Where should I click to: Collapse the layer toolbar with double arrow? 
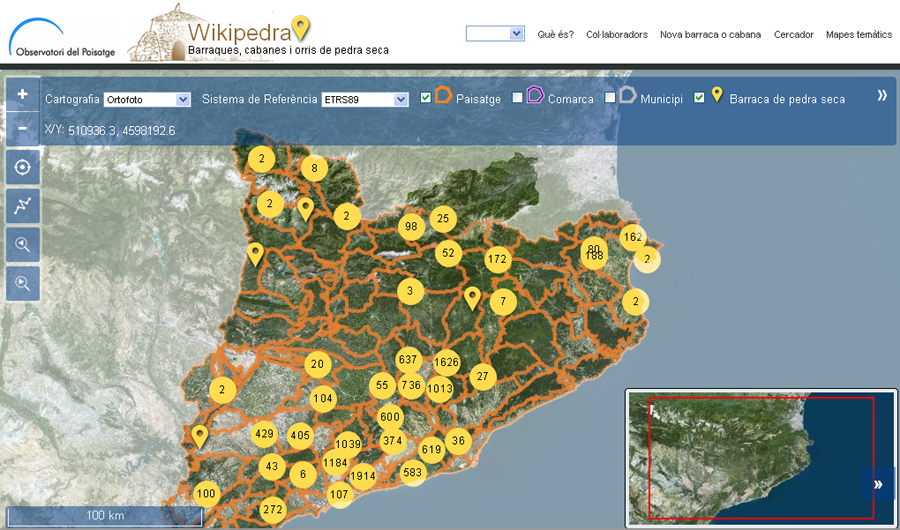(x=882, y=96)
